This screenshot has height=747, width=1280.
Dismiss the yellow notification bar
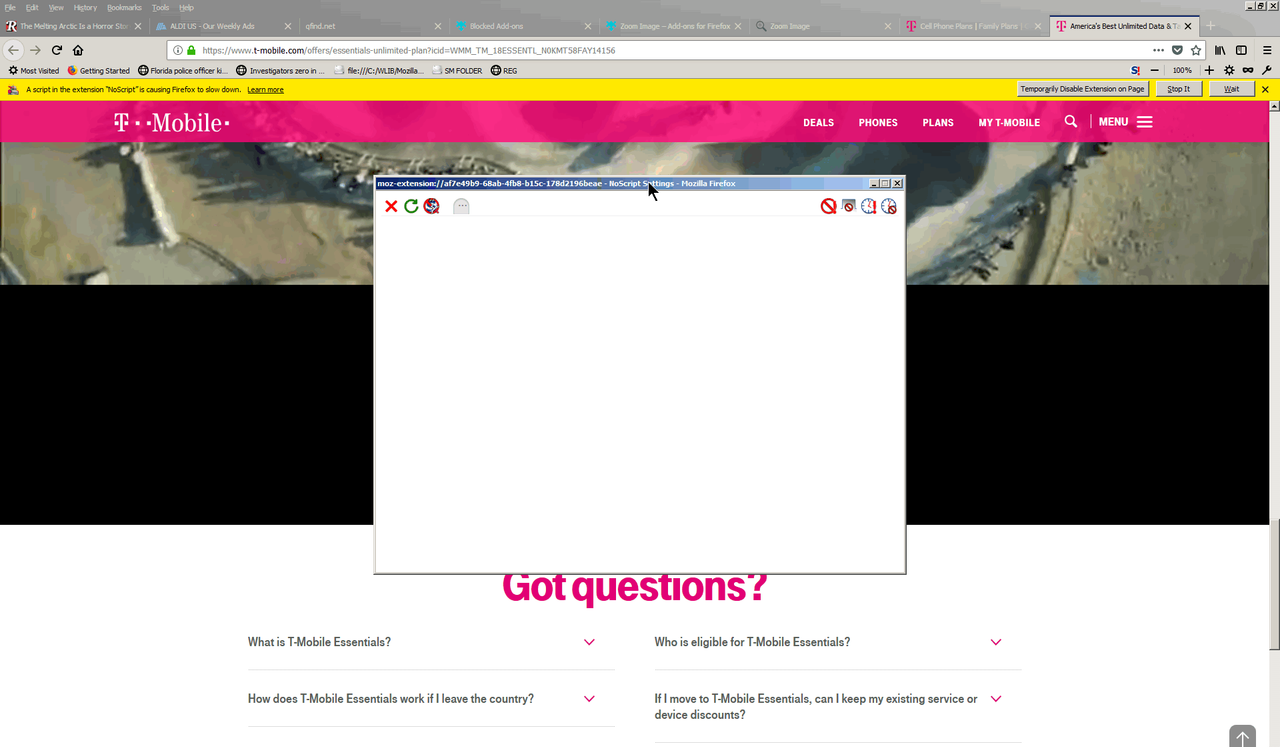[x=1265, y=89]
